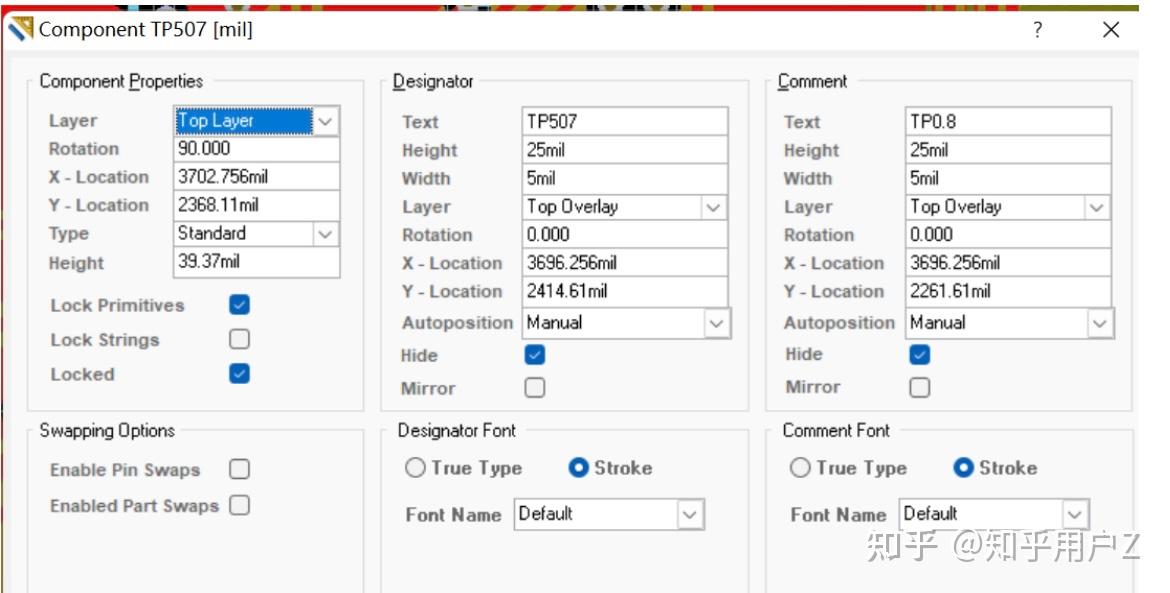The width and height of the screenshot is (1170, 593).
Task: Expand the component Type dropdown
Action: pos(326,234)
